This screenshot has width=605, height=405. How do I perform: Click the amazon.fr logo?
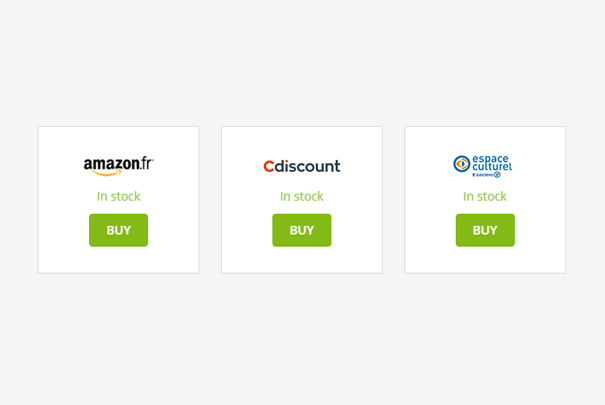pyautogui.click(x=118, y=167)
